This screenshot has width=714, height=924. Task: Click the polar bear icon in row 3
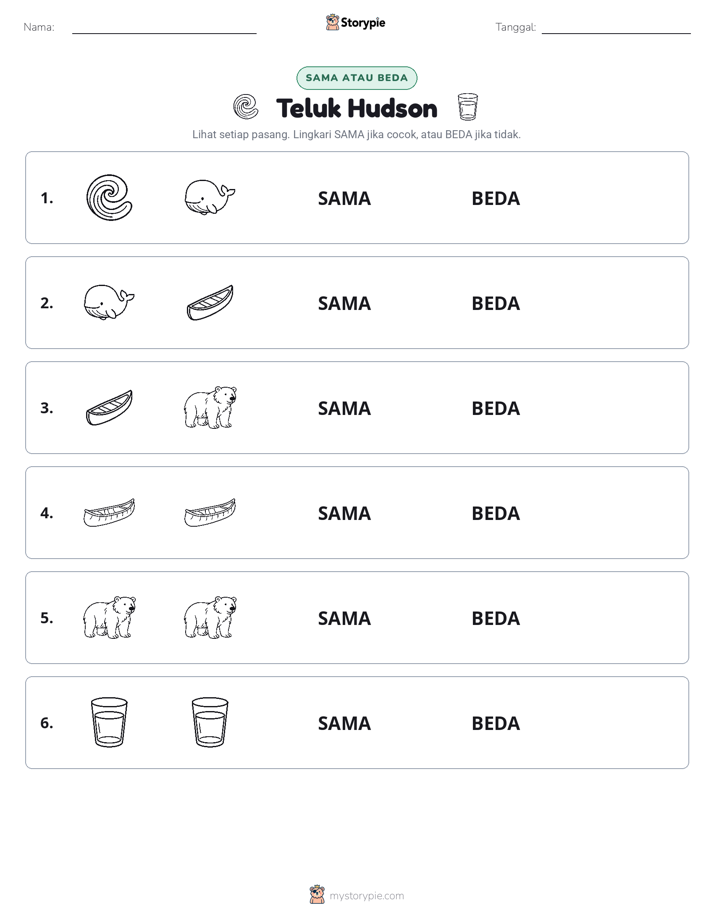point(210,407)
